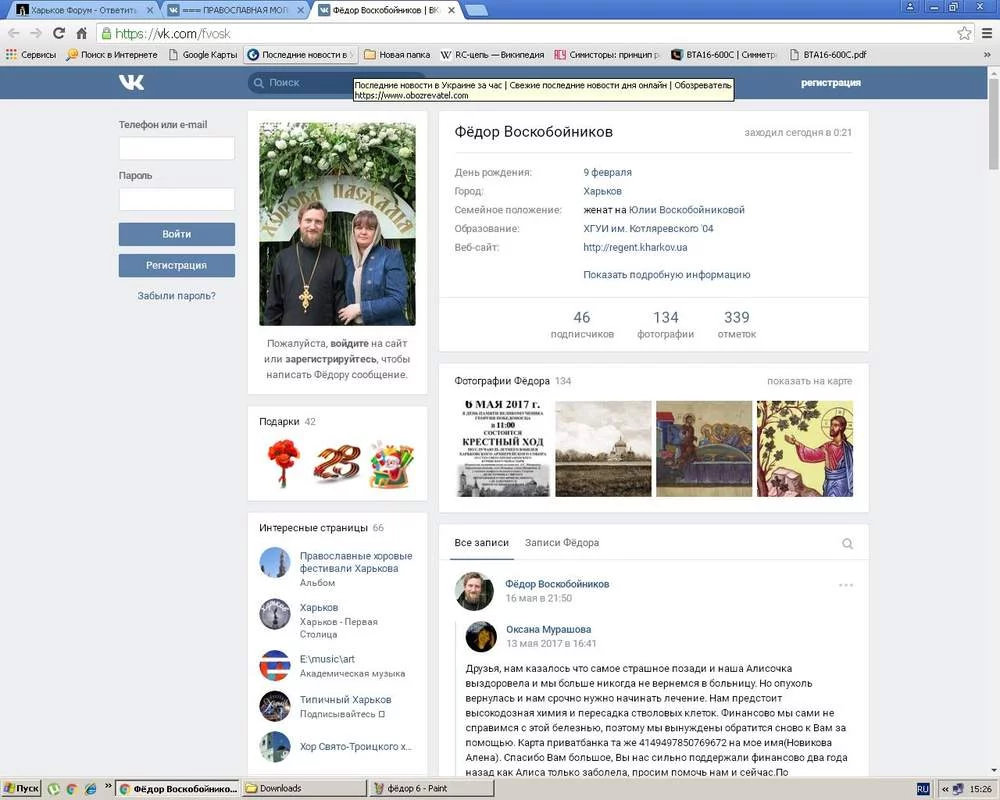
Task: Focus the Телефон или e-mail field
Action: point(177,148)
